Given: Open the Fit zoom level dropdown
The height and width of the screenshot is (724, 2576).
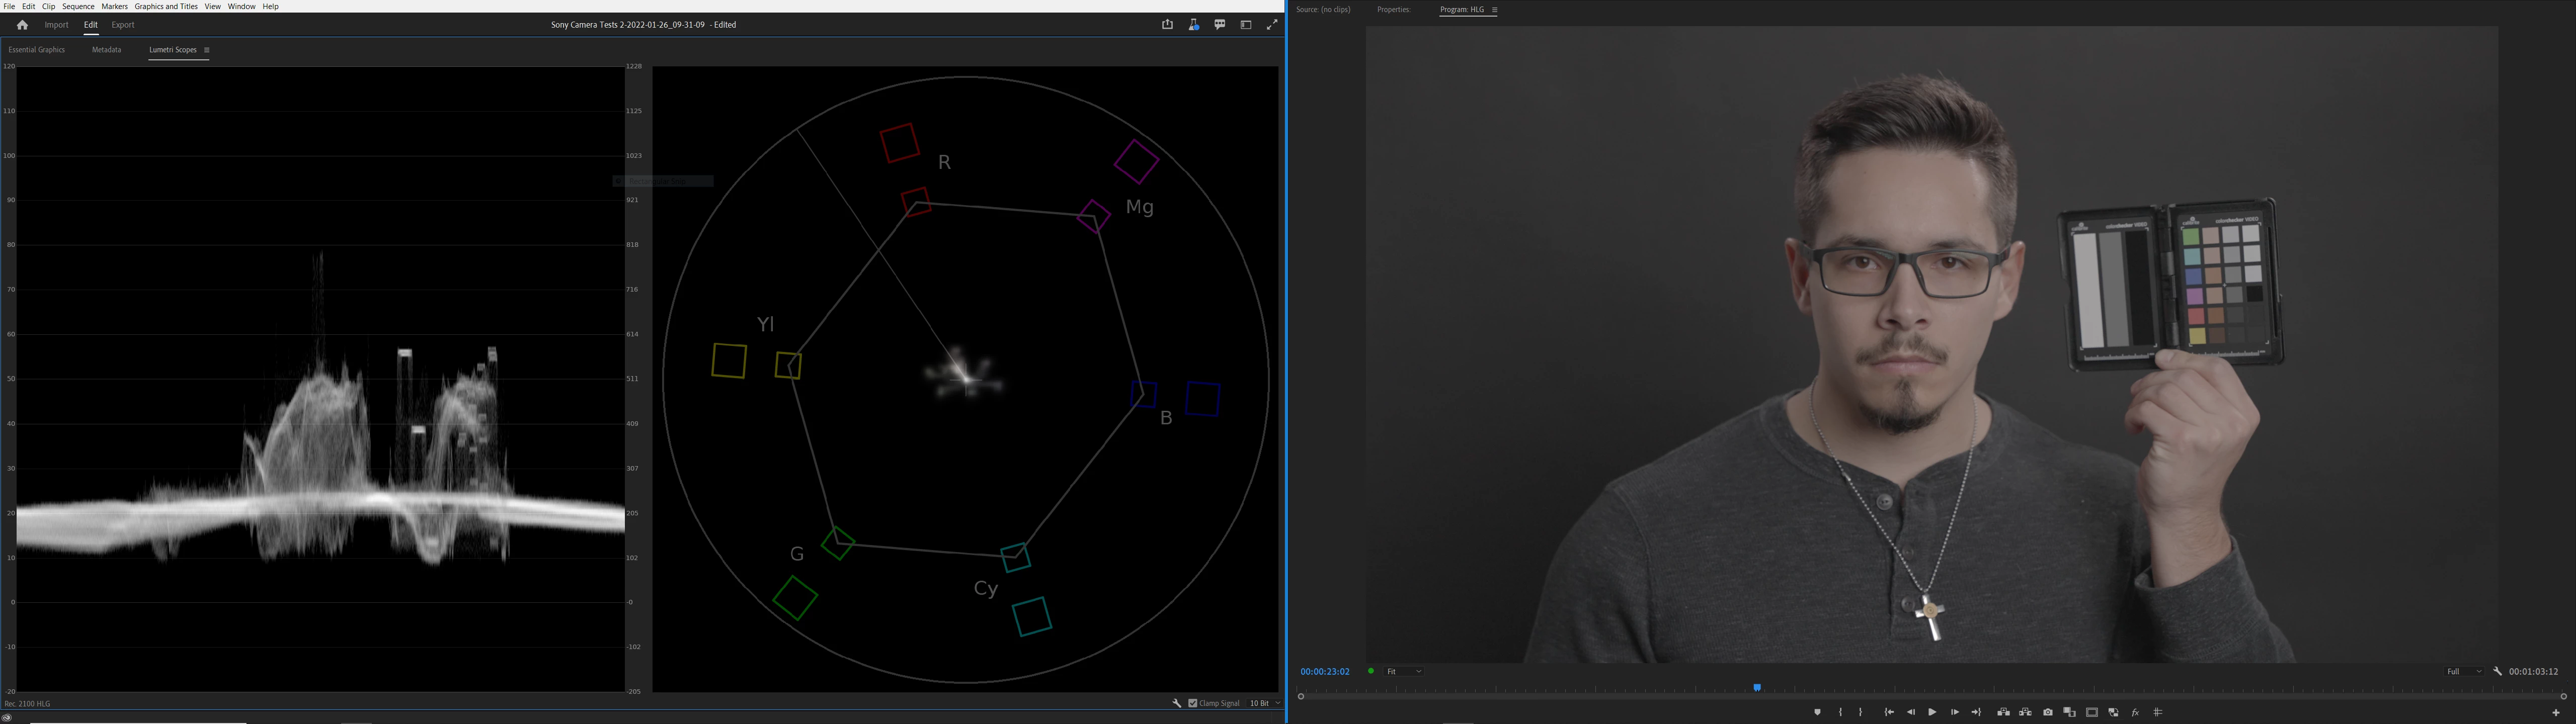Looking at the screenshot, I should point(1404,671).
